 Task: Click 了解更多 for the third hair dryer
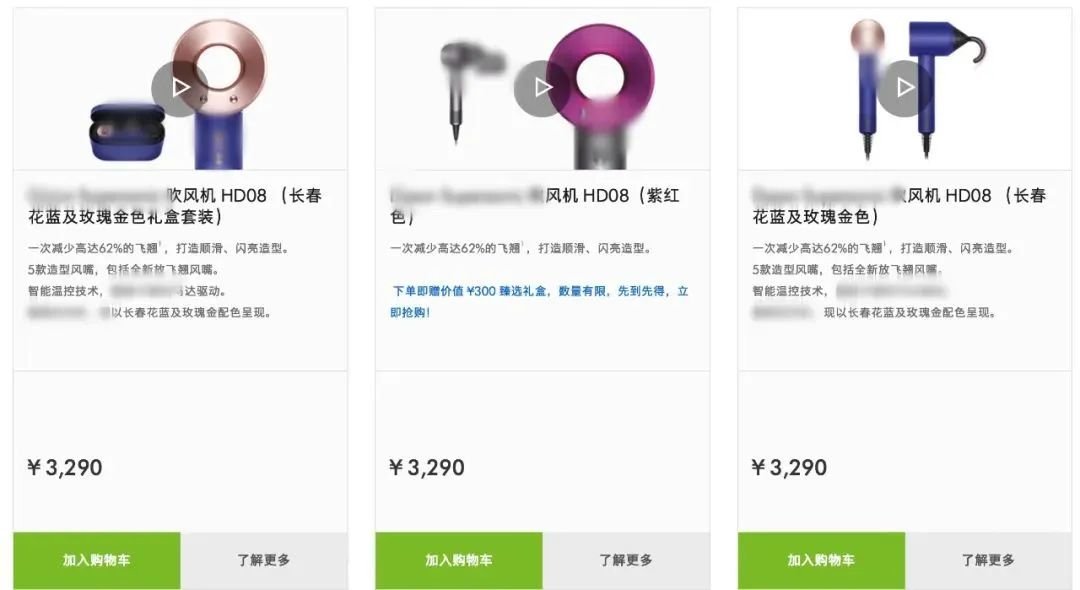point(988,560)
